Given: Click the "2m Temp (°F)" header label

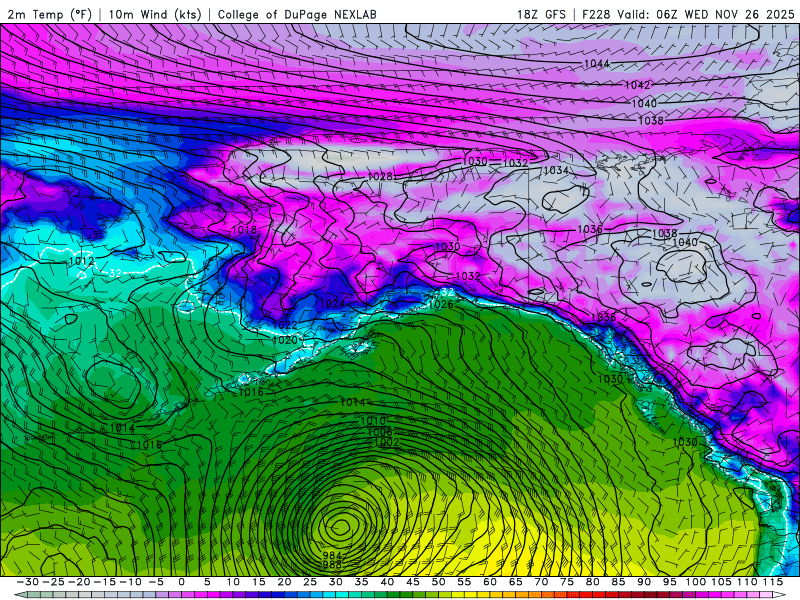Looking at the screenshot, I should coord(49,14).
